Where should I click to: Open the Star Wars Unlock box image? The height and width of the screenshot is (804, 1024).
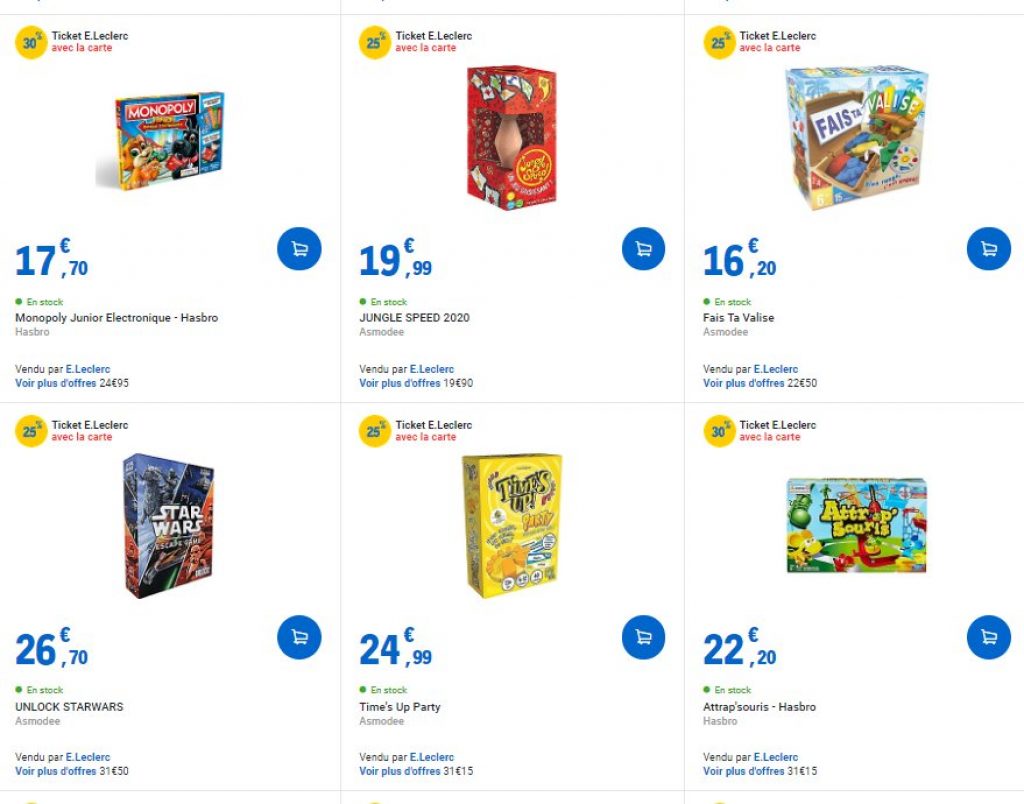(168, 526)
